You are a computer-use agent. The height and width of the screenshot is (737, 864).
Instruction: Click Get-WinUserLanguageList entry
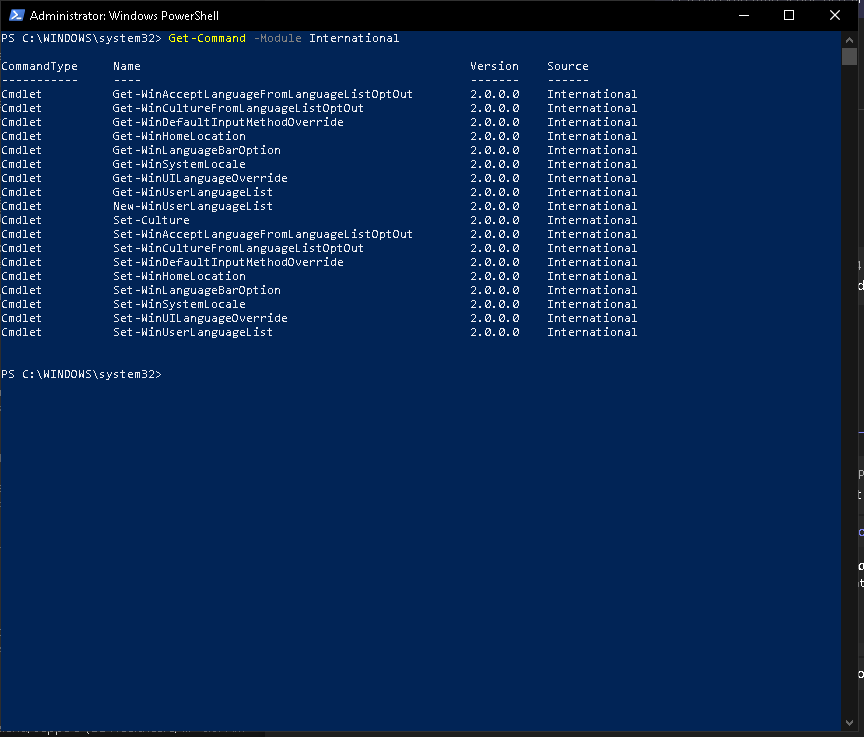193,192
